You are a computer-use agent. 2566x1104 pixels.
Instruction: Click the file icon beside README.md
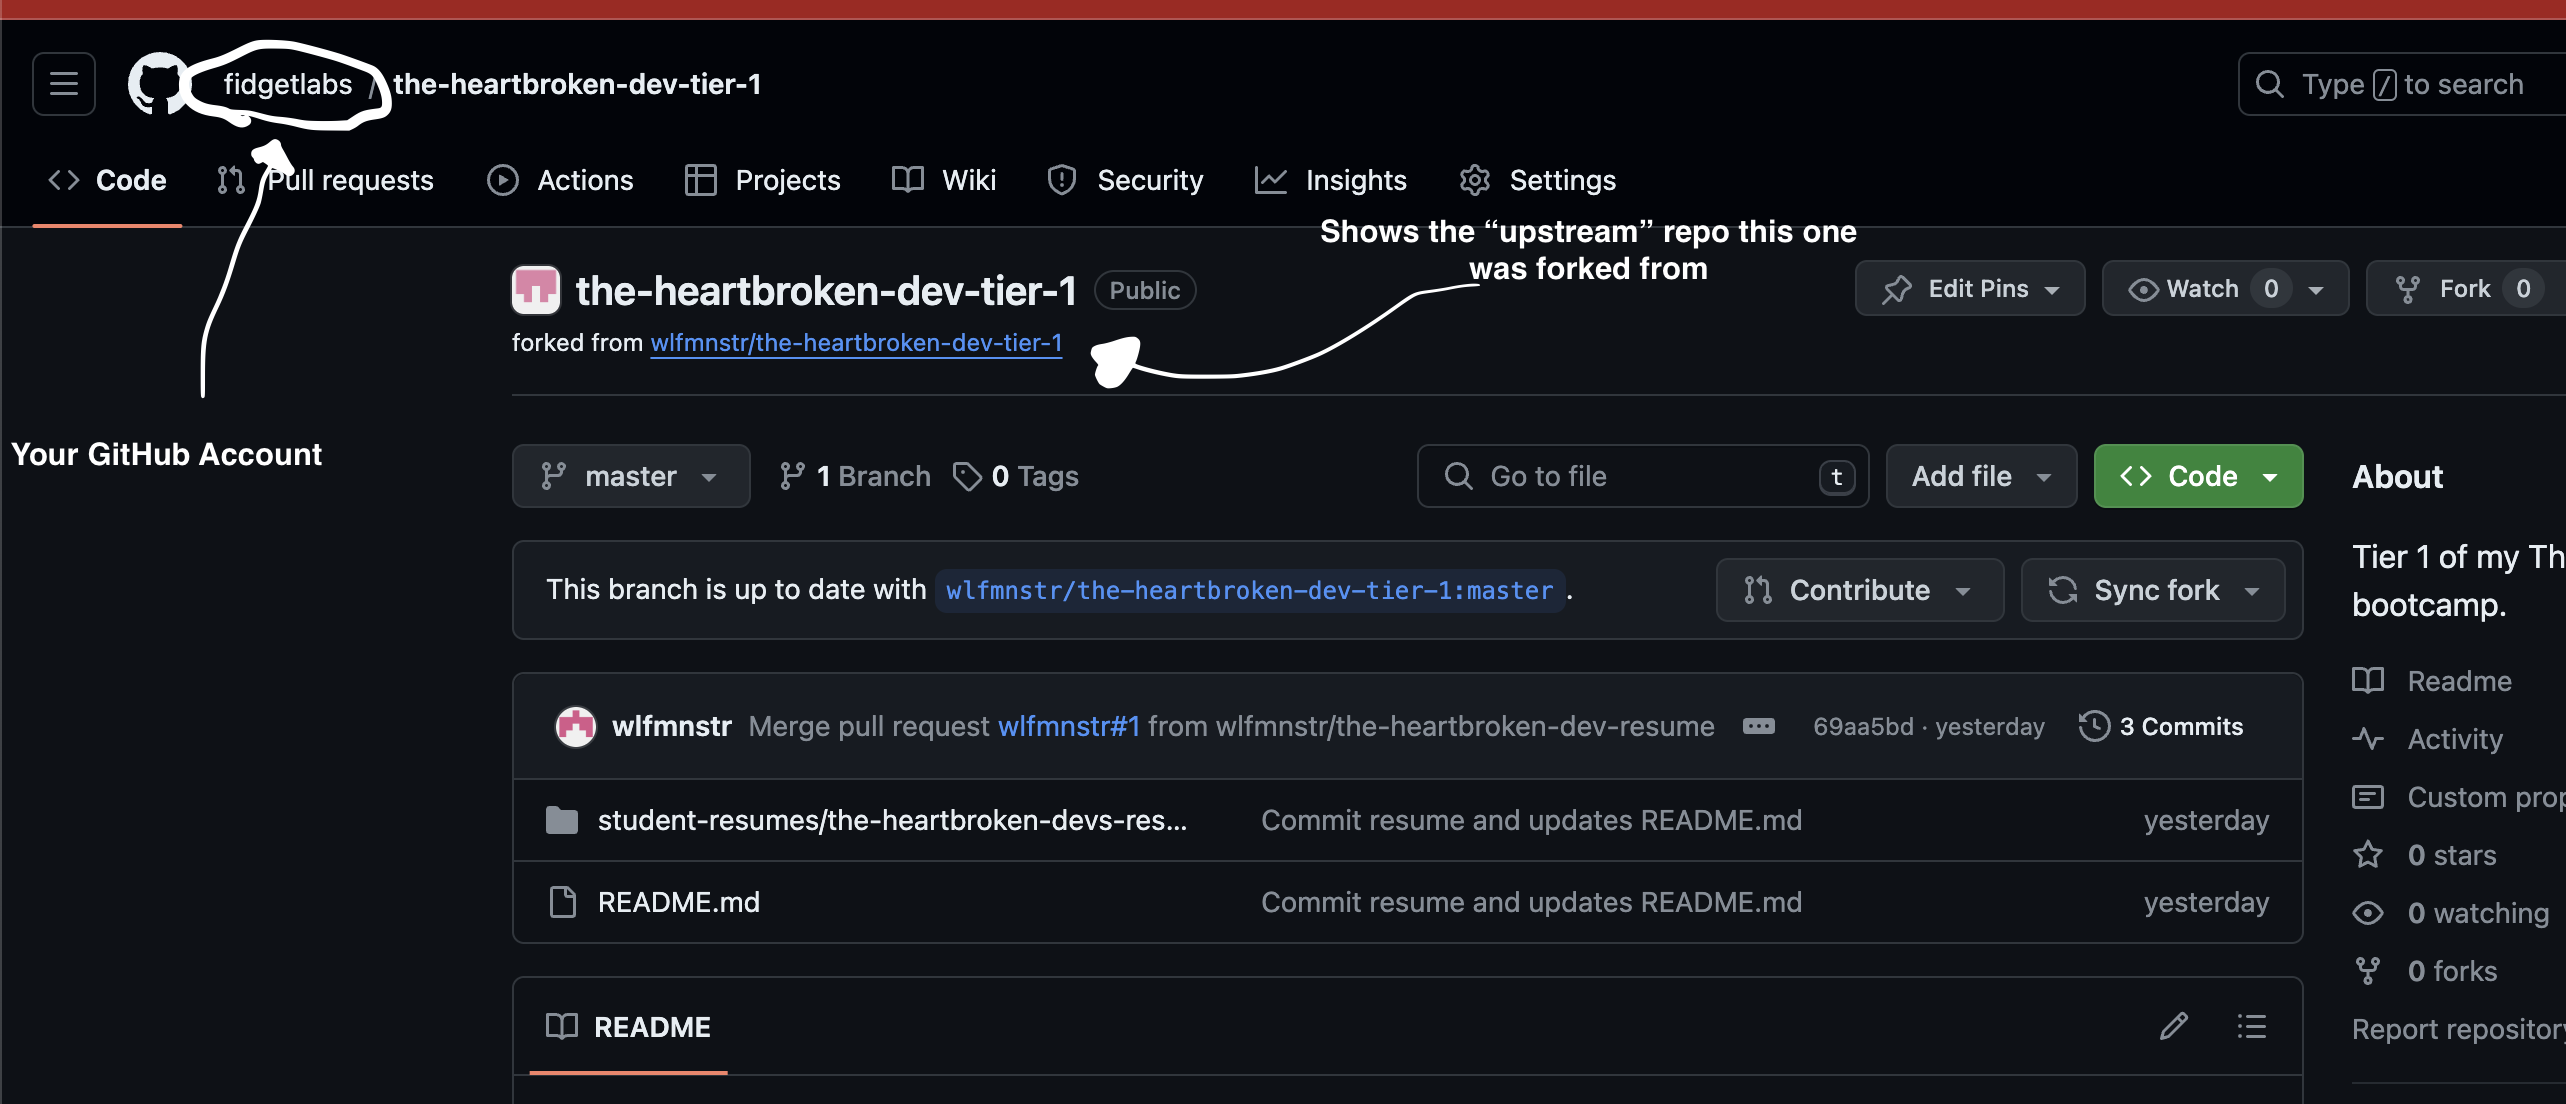pyautogui.click(x=563, y=902)
